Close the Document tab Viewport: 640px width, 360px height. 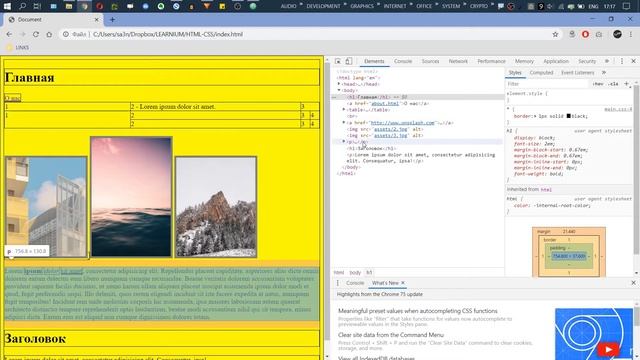tap(97, 20)
